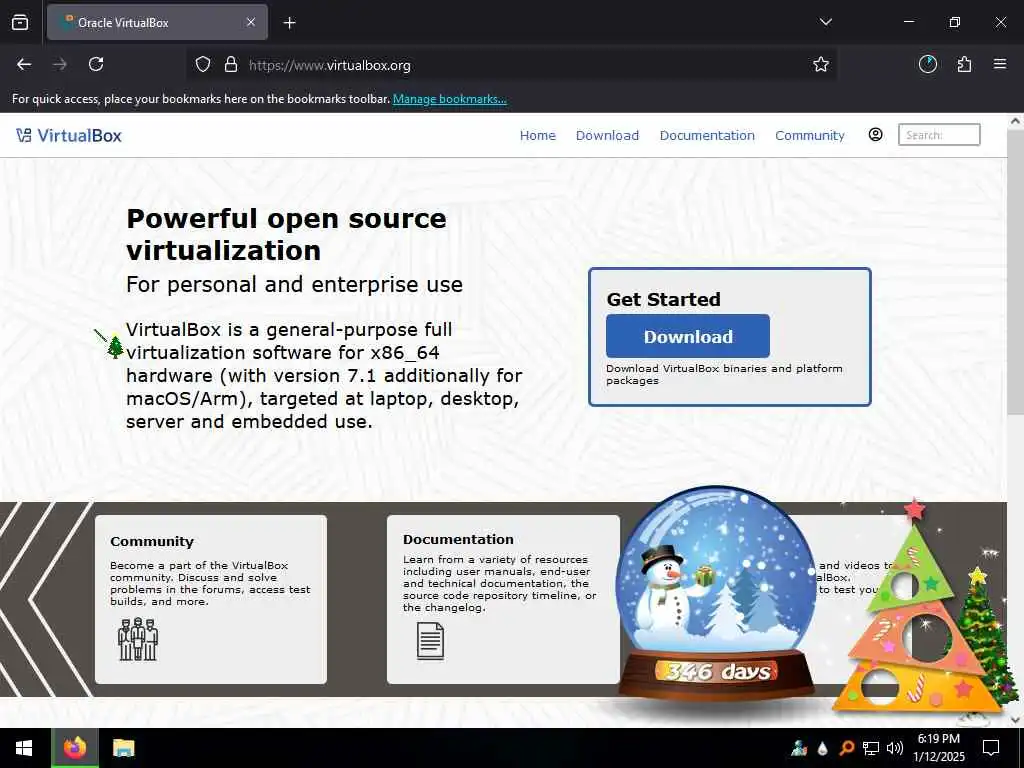
Task: Open the Windows Start menu
Action: (x=24, y=748)
